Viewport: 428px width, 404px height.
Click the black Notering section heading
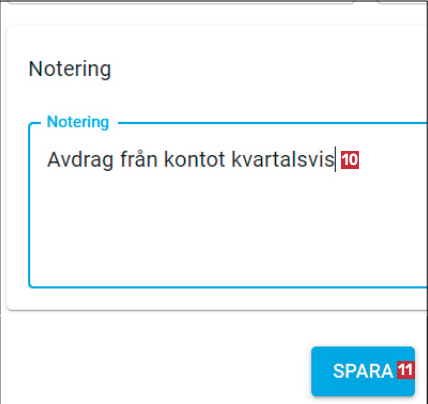pos(70,69)
